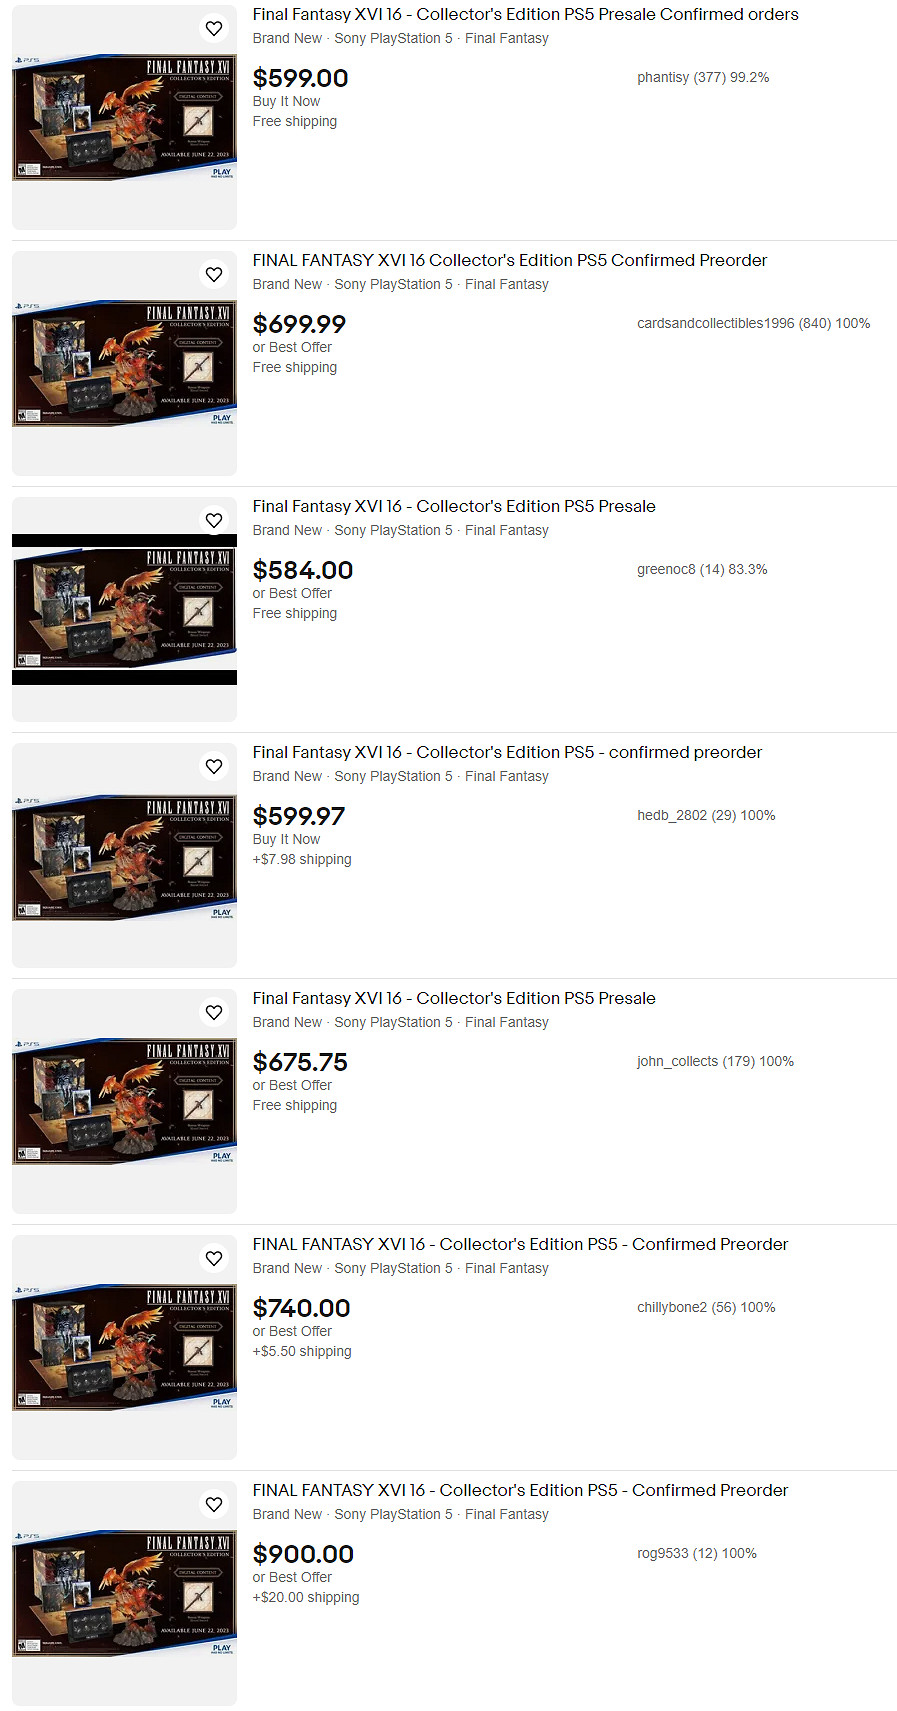This screenshot has width=897, height=1711.
Task: Toggle the heart on the $740.00 chillybone2 listing
Action: [214, 1258]
